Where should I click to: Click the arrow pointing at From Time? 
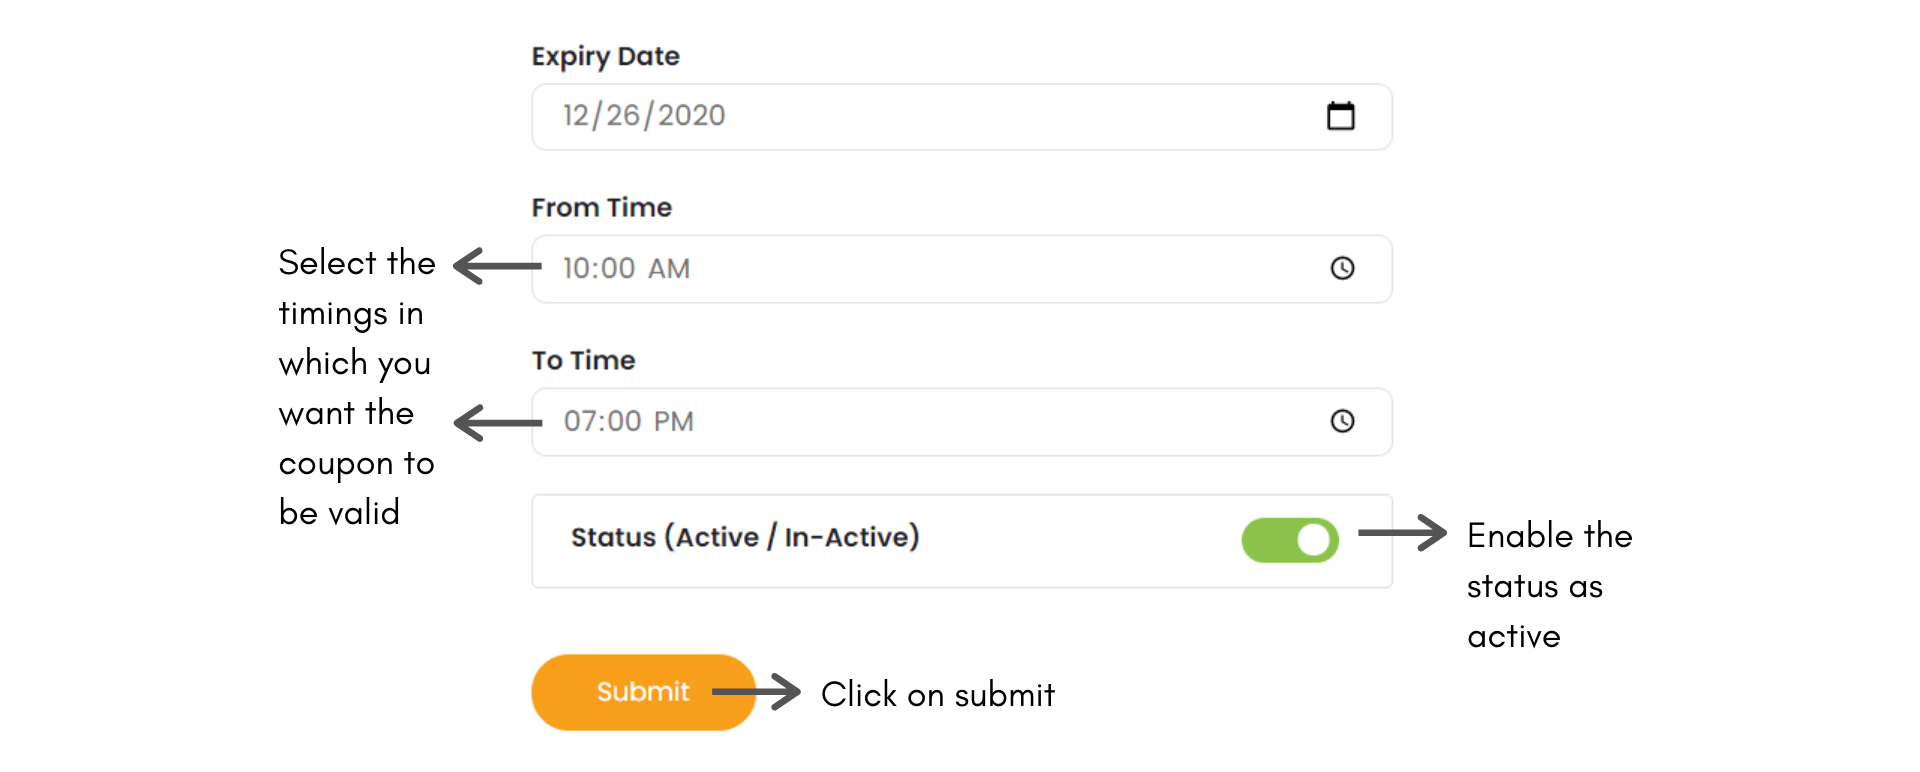pos(497,266)
